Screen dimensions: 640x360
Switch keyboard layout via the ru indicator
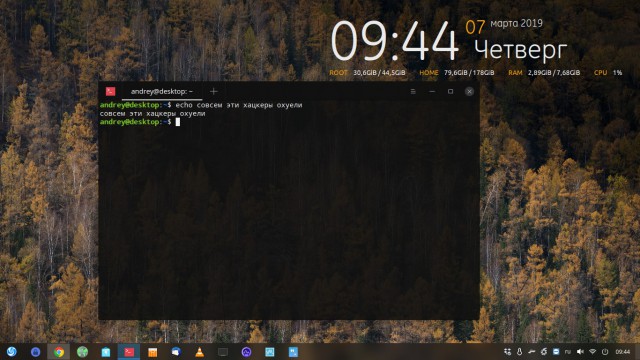coord(568,351)
